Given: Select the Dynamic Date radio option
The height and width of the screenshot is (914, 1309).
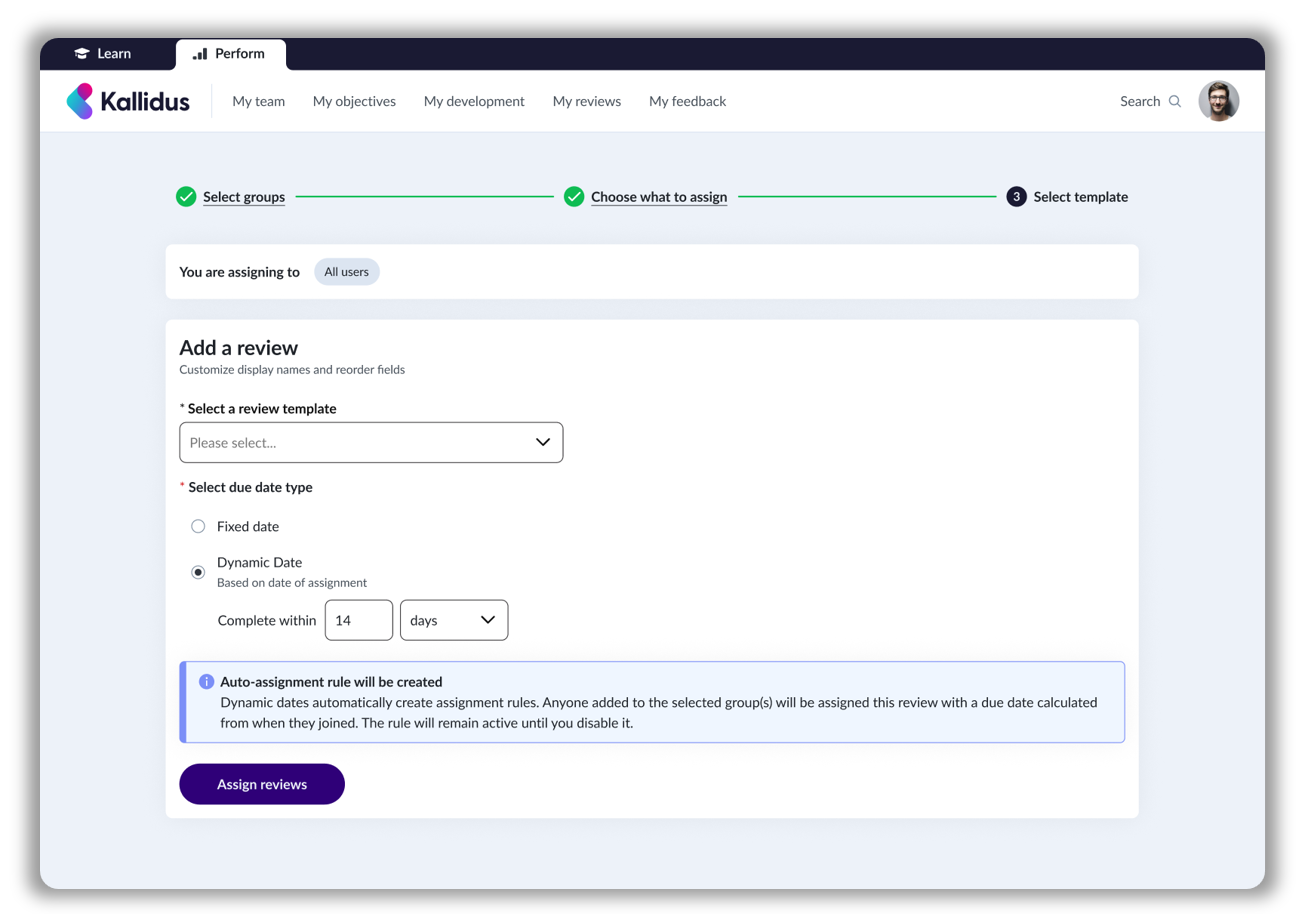Looking at the screenshot, I should (x=198, y=572).
